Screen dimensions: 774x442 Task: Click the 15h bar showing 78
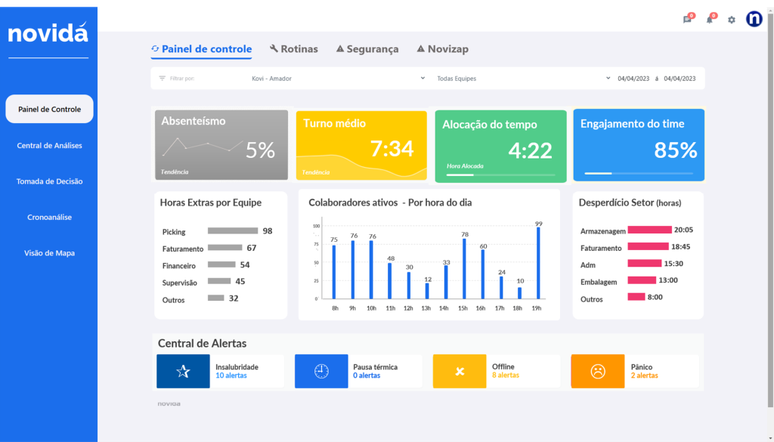(464, 269)
